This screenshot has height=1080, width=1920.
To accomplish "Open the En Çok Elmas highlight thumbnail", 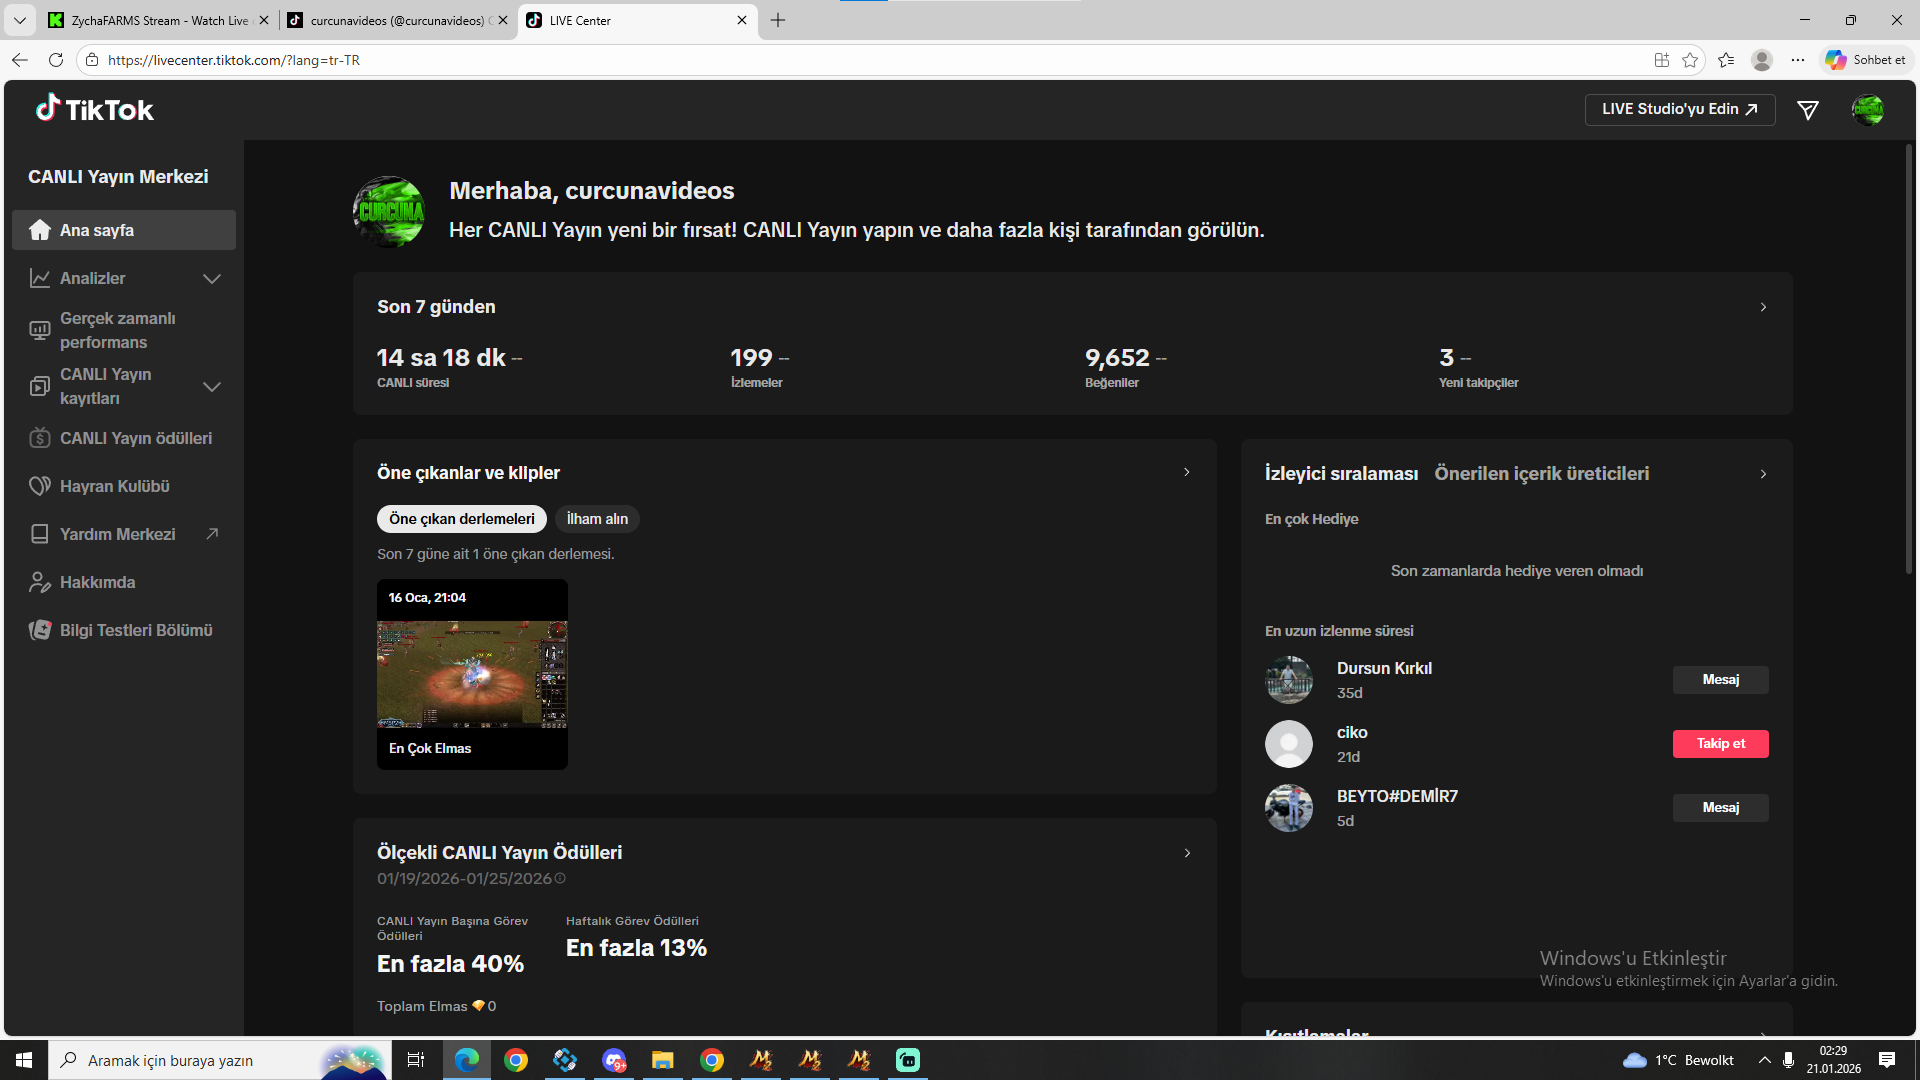I will pyautogui.click(x=472, y=675).
